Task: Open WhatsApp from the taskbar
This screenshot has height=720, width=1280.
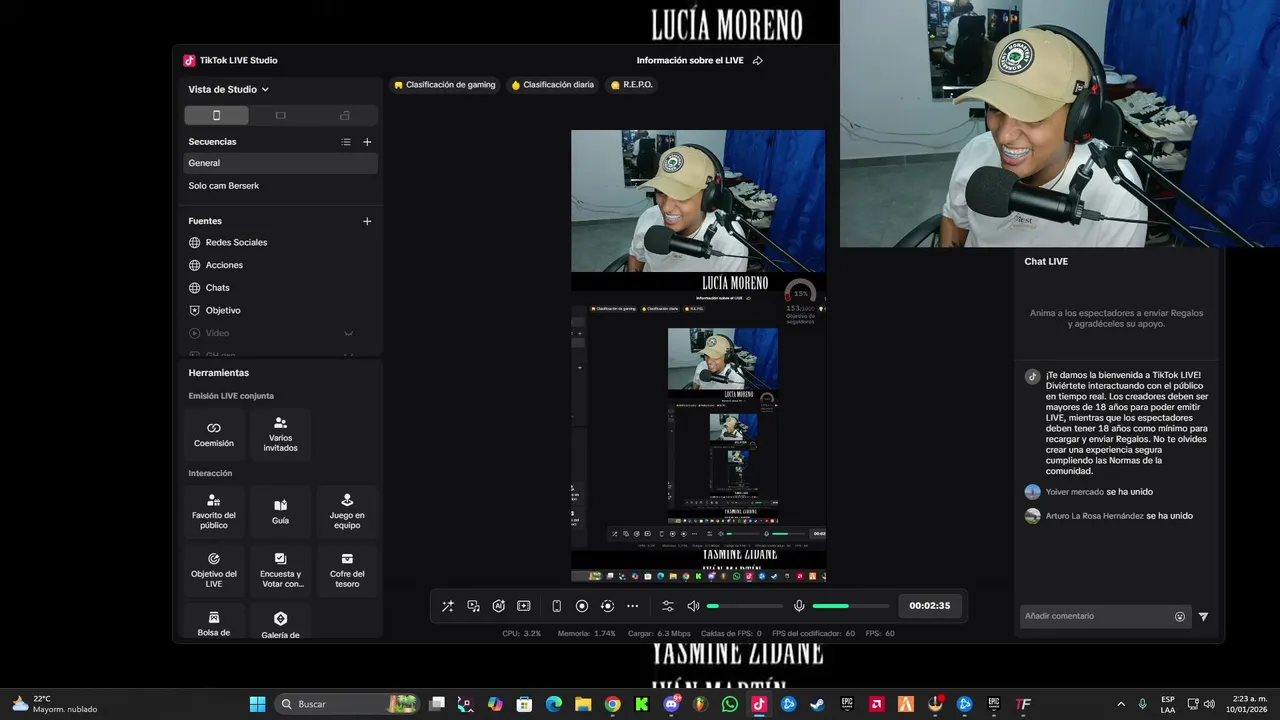Action: pyautogui.click(x=729, y=704)
